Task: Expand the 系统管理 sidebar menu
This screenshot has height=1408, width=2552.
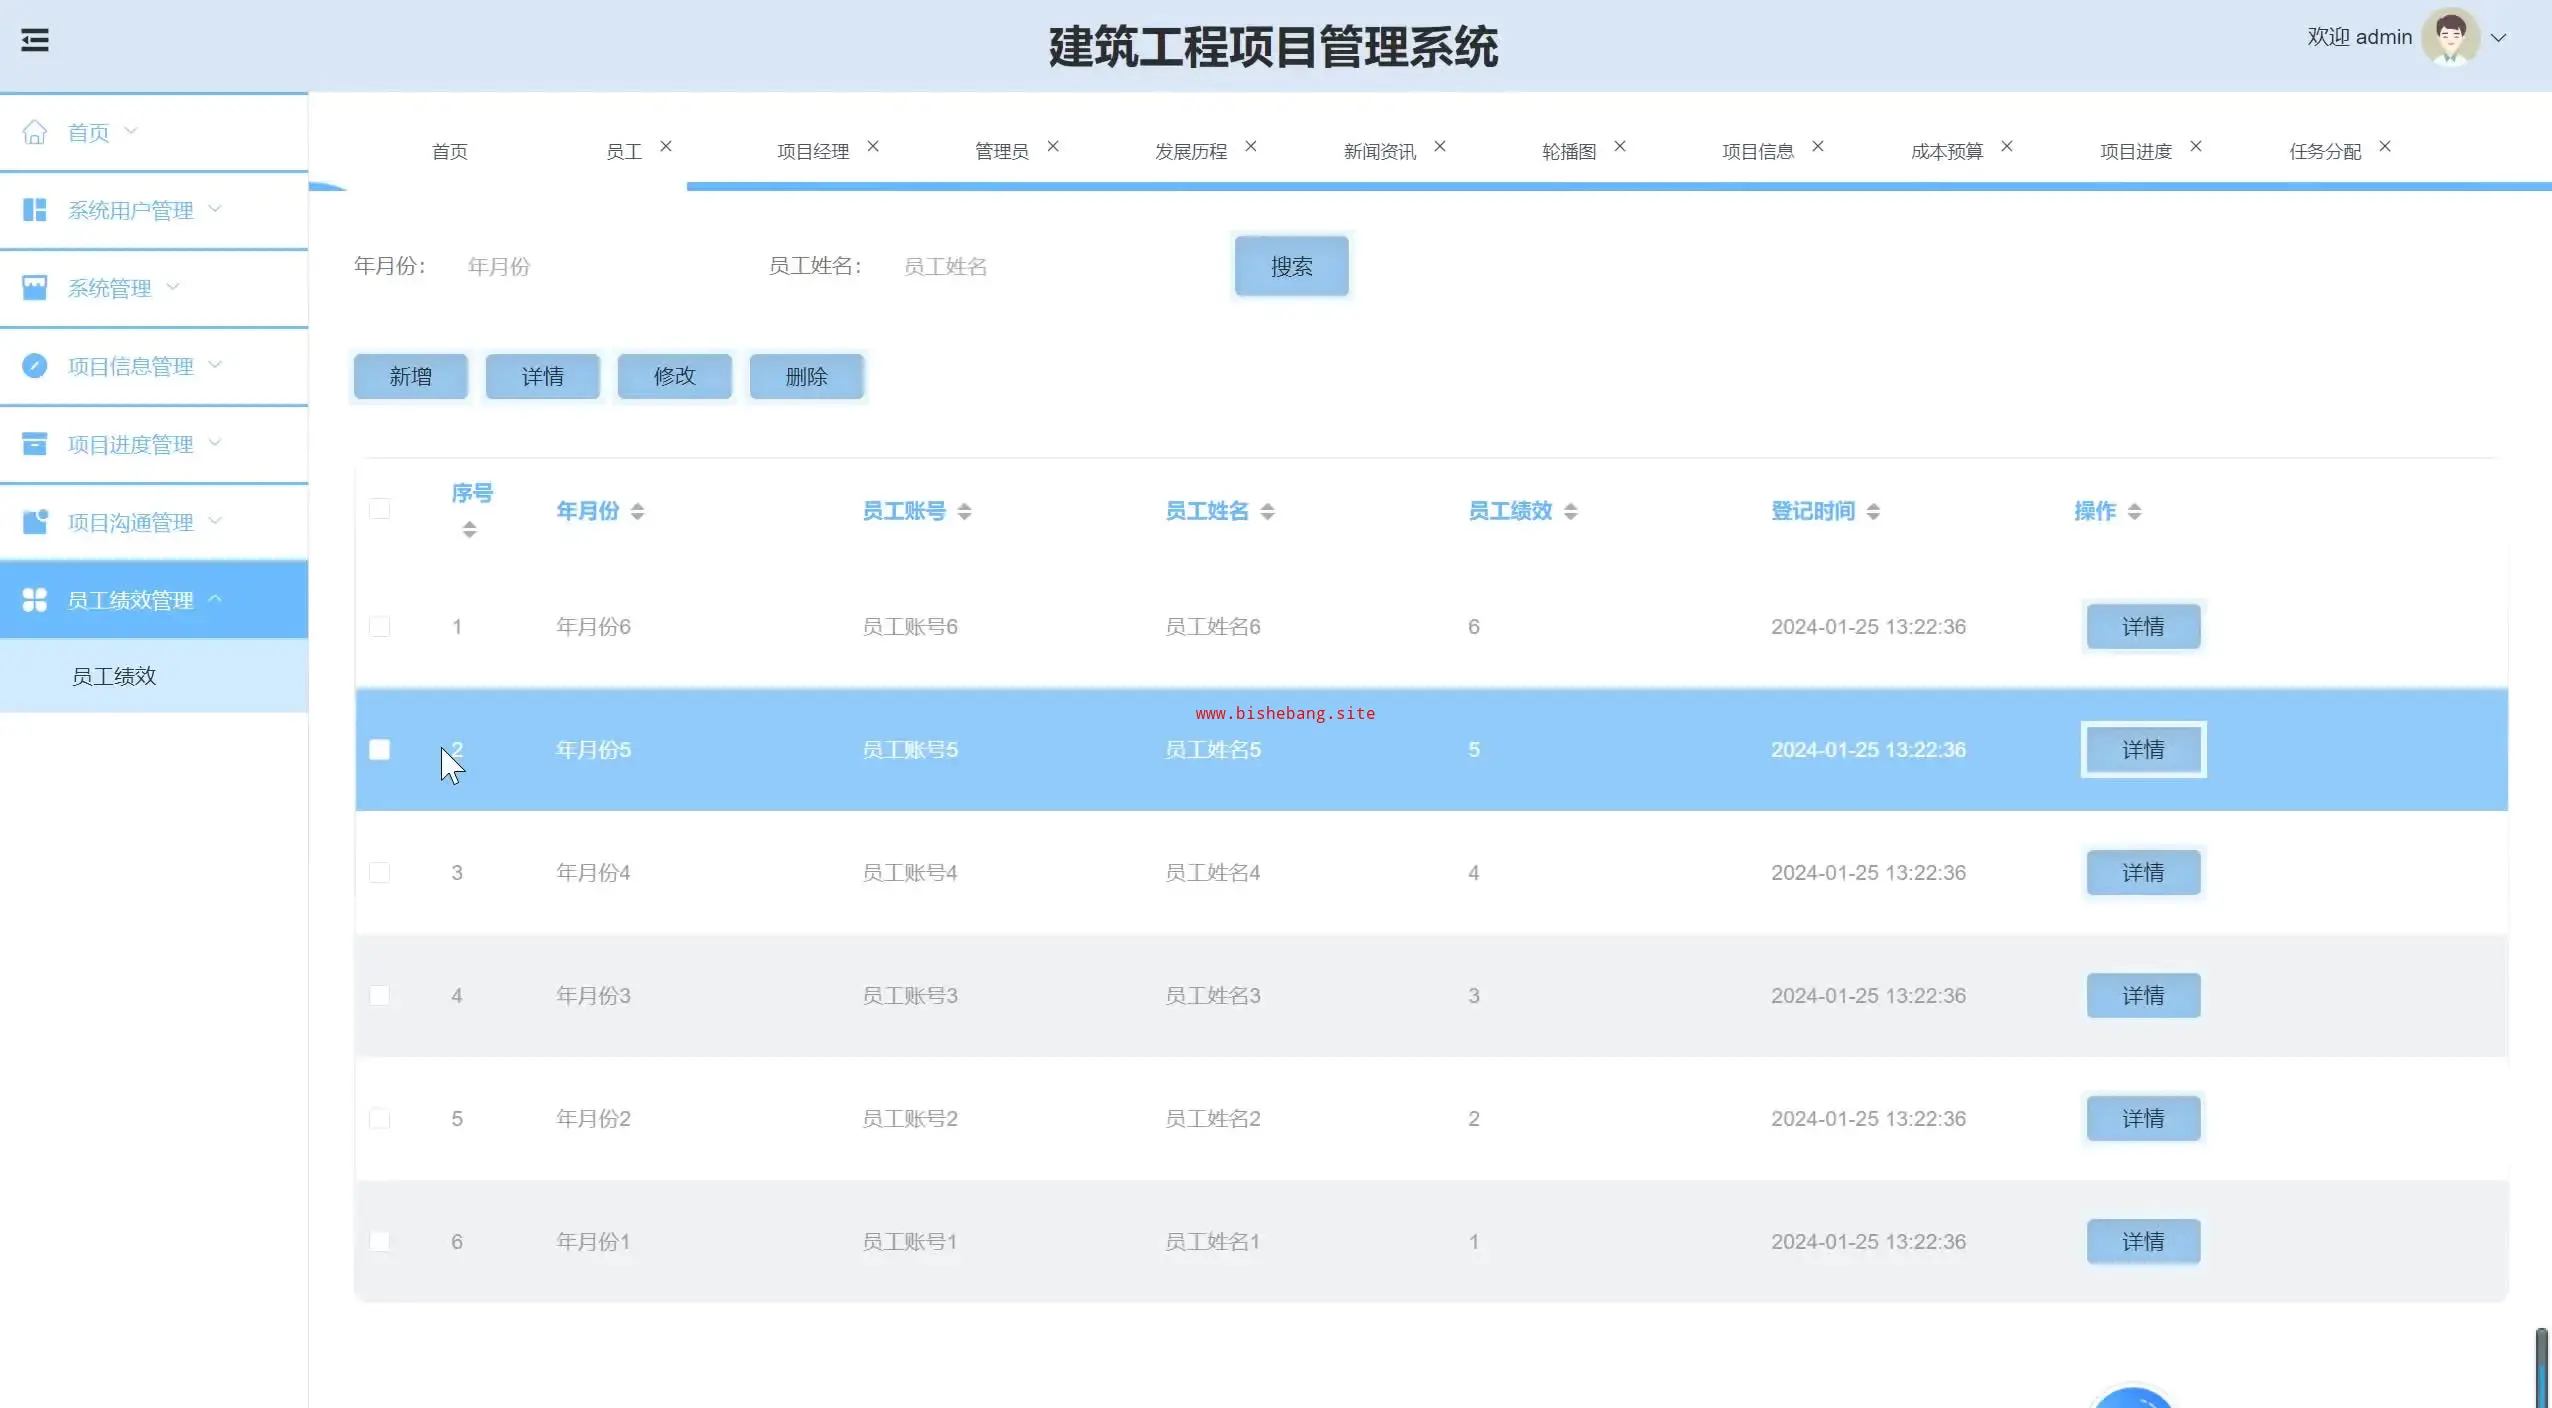Action: click(110, 288)
